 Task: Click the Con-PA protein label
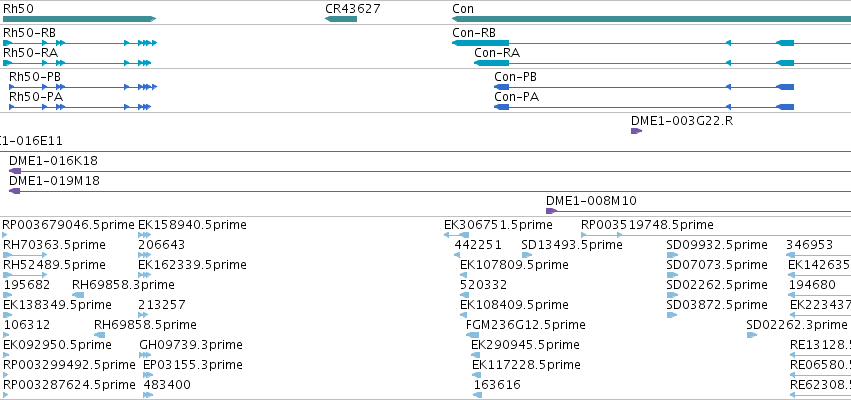click(x=517, y=97)
